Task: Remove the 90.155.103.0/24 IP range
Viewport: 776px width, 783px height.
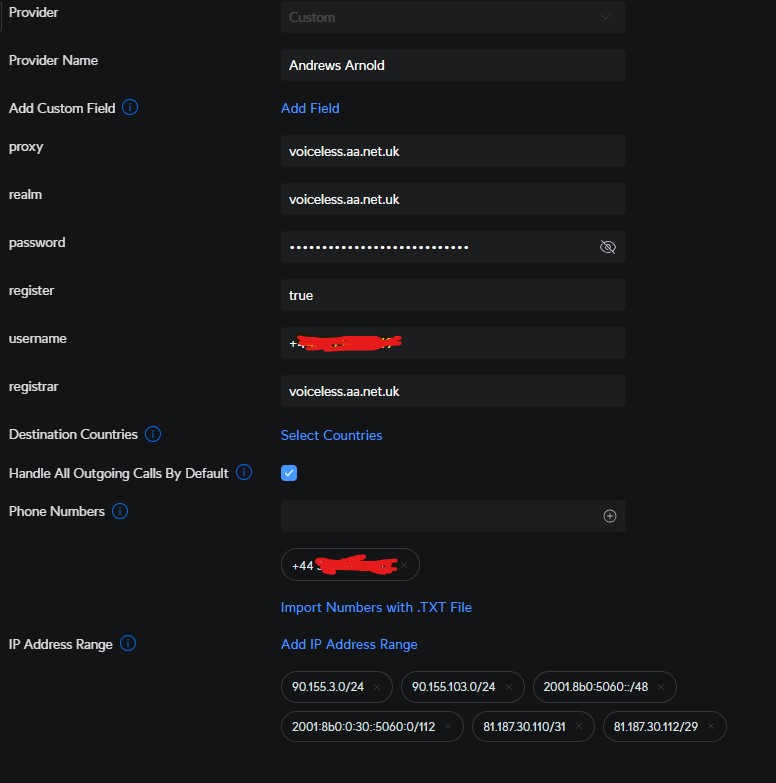Action: click(x=508, y=687)
